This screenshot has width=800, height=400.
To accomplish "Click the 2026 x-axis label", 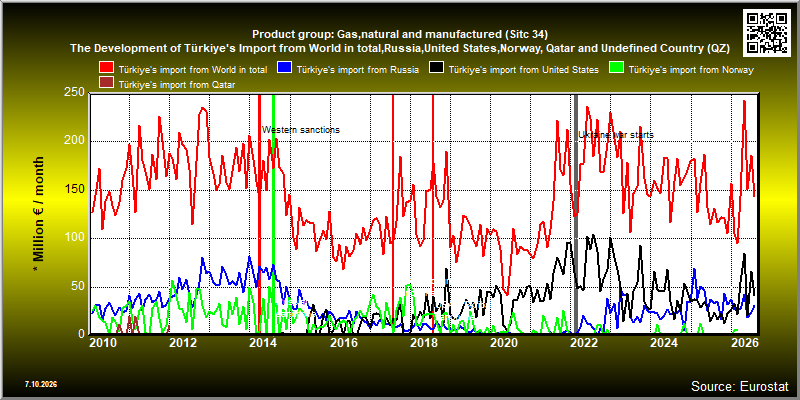I will pos(743,344).
